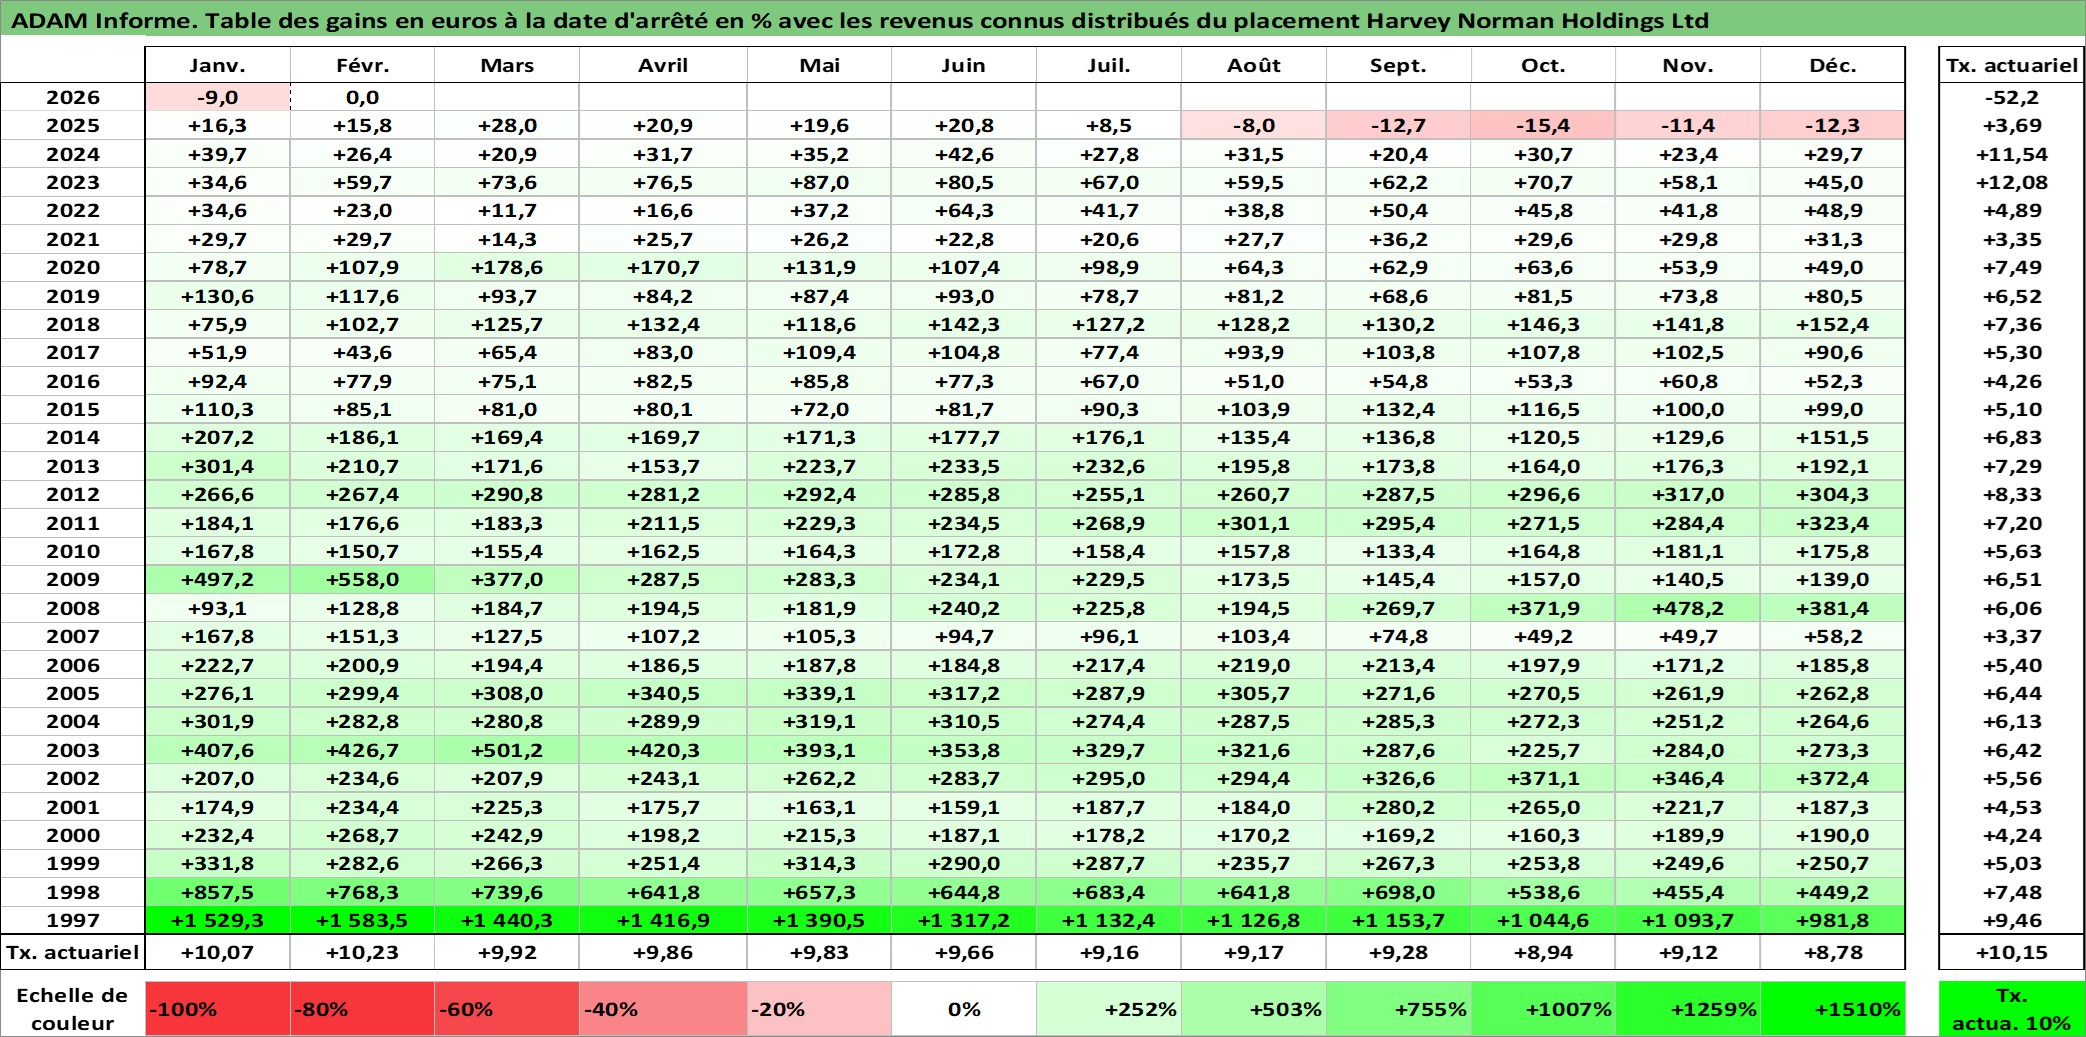Select the +501,2 cell for March 2003
This screenshot has width=2086, height=1037.
point(506,750)
